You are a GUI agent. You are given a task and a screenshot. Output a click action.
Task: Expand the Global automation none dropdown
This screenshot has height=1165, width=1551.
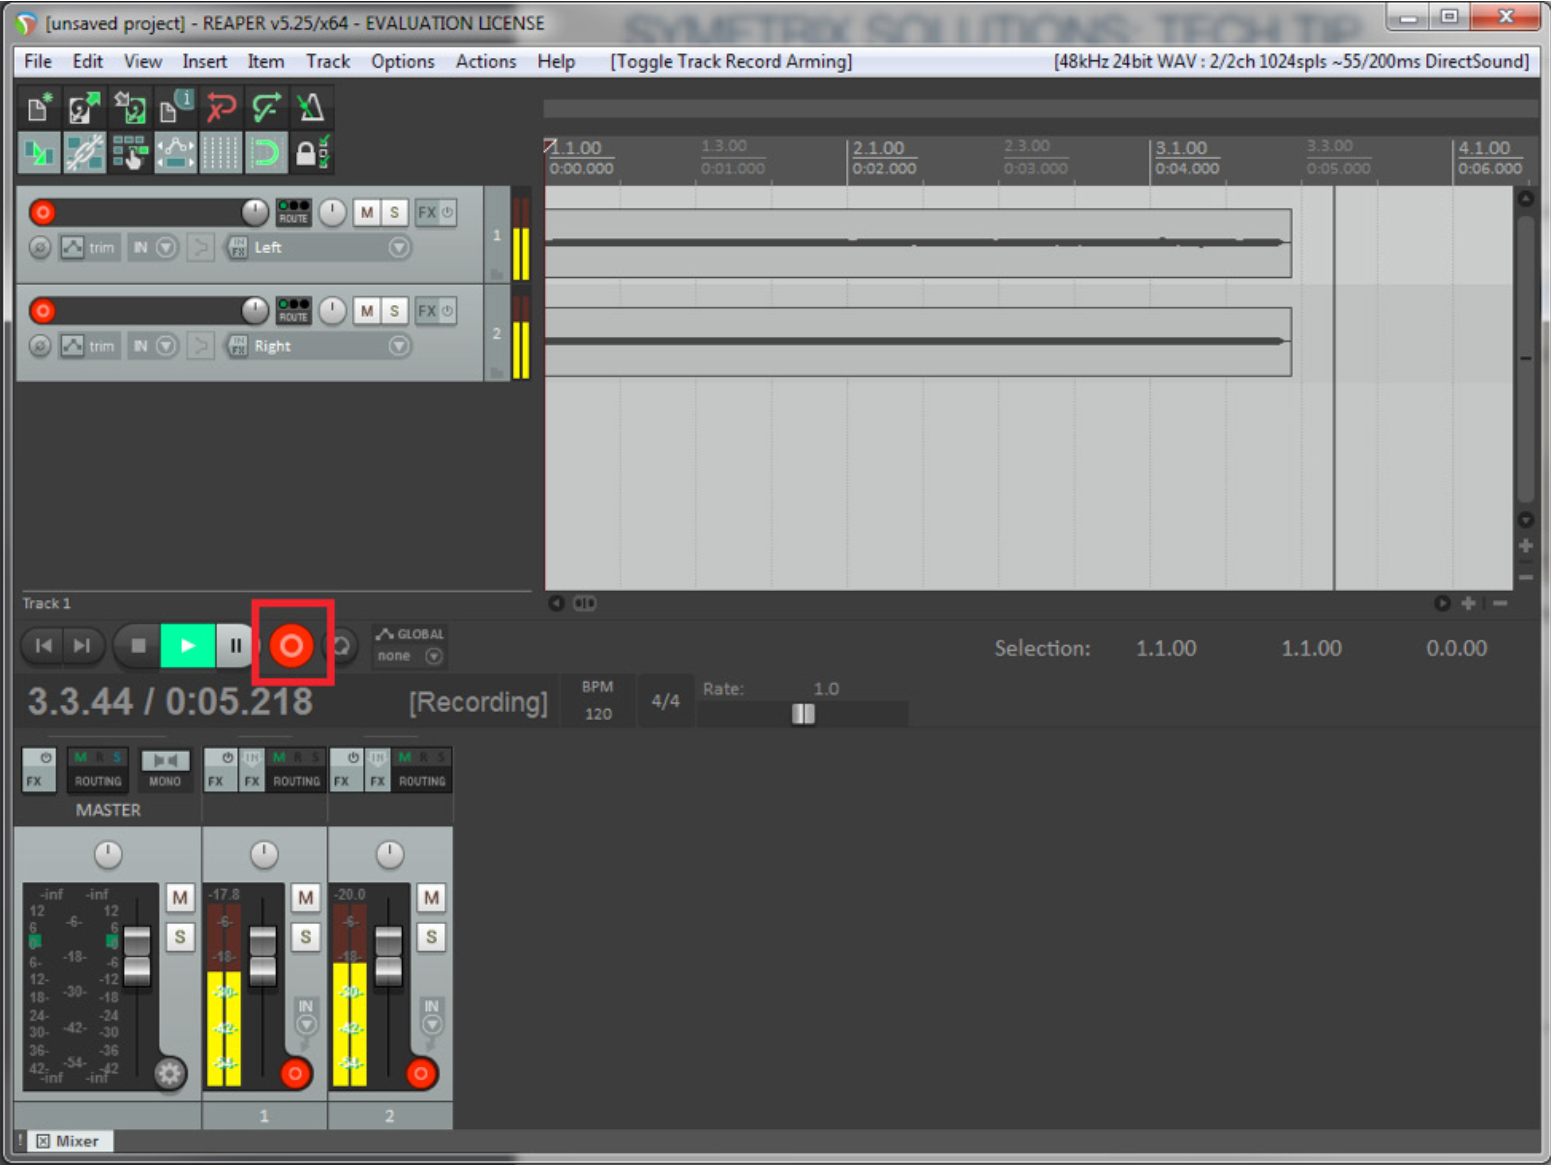click(x=433, y=656)
